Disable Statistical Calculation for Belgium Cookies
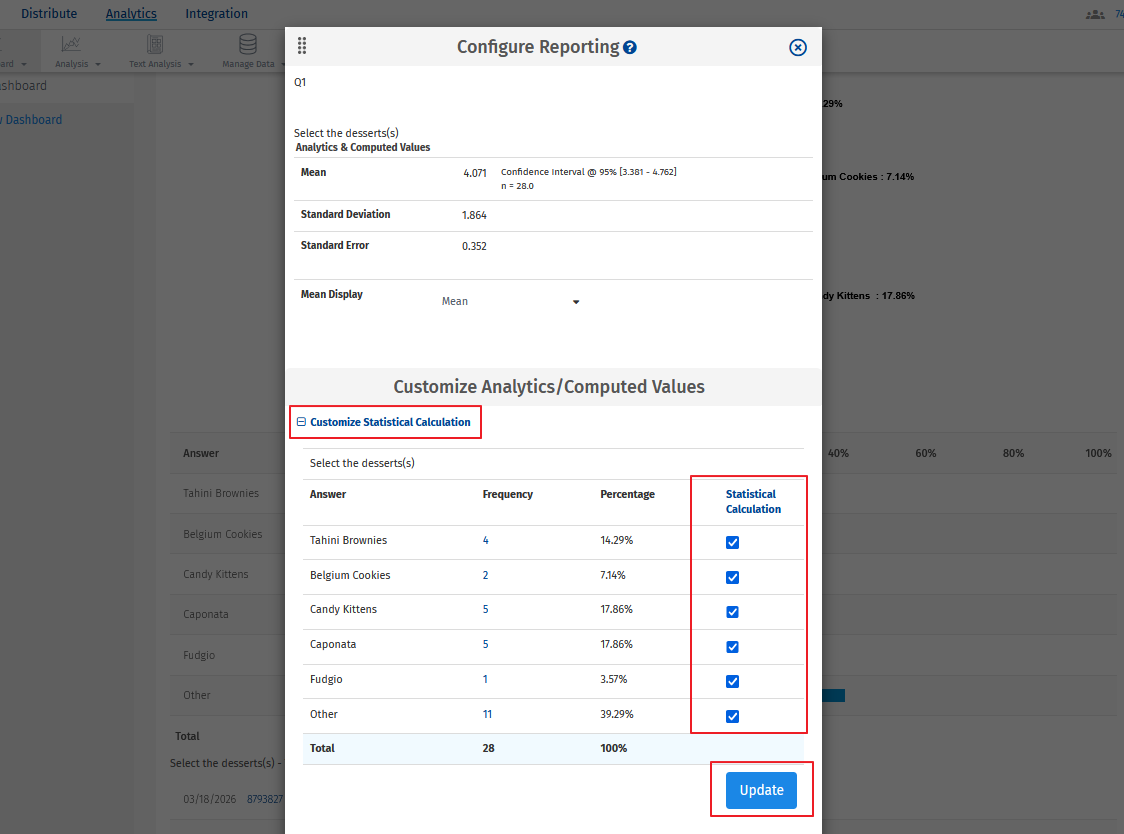This screenshot has height=834, width=1124. (733, 577)
